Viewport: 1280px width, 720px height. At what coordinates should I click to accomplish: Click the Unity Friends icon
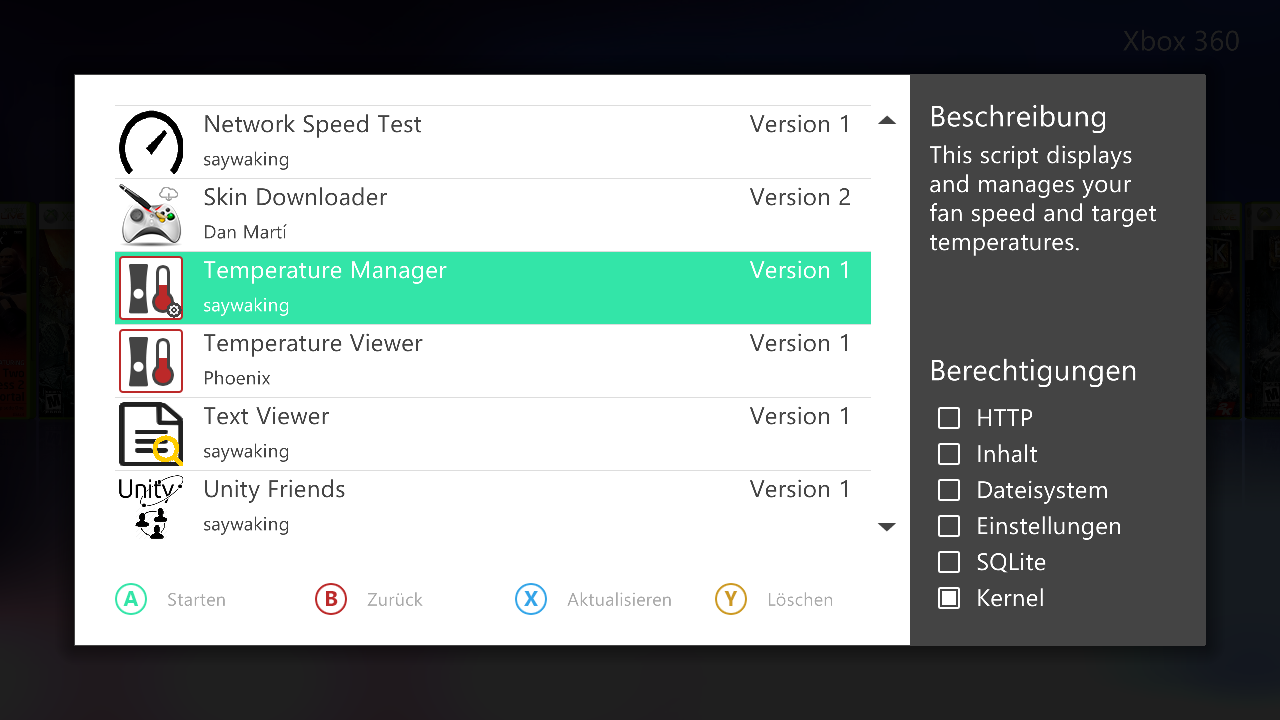[151, 507]
